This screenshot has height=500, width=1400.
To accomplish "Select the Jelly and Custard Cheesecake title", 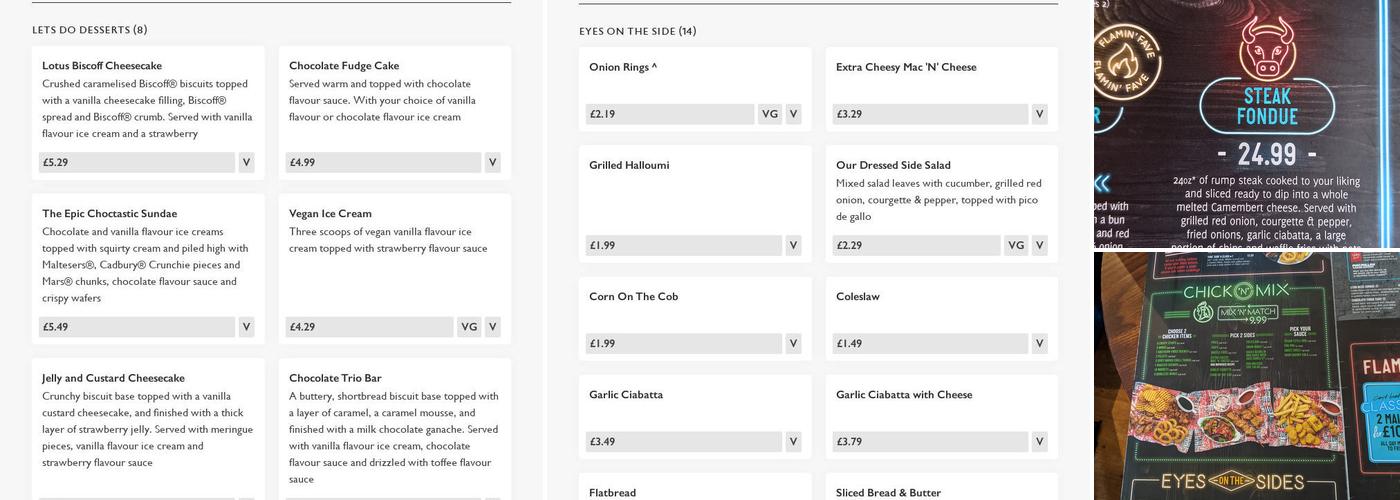I will (x=113, y=379).
